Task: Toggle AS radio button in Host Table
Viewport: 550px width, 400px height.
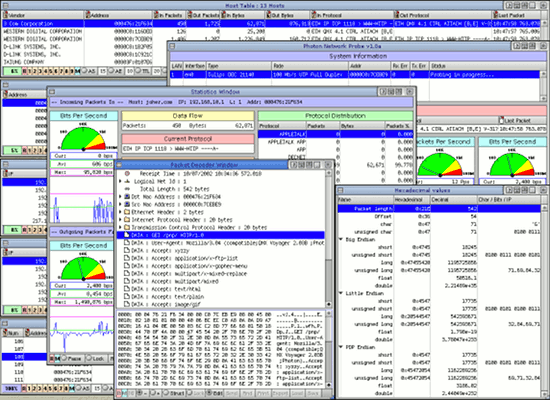Action: point(84,71)
